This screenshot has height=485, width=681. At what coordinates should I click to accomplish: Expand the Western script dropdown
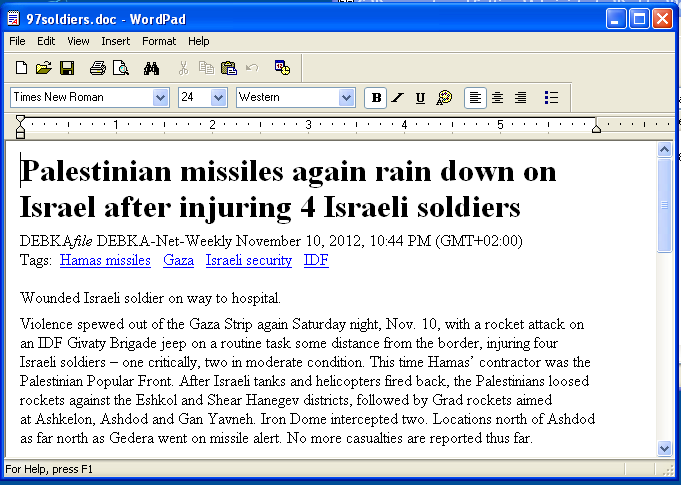346,98
